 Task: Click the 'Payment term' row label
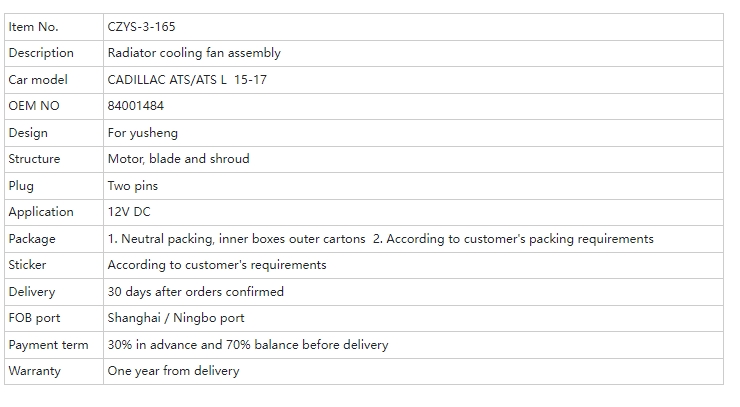tap(48, 345)
